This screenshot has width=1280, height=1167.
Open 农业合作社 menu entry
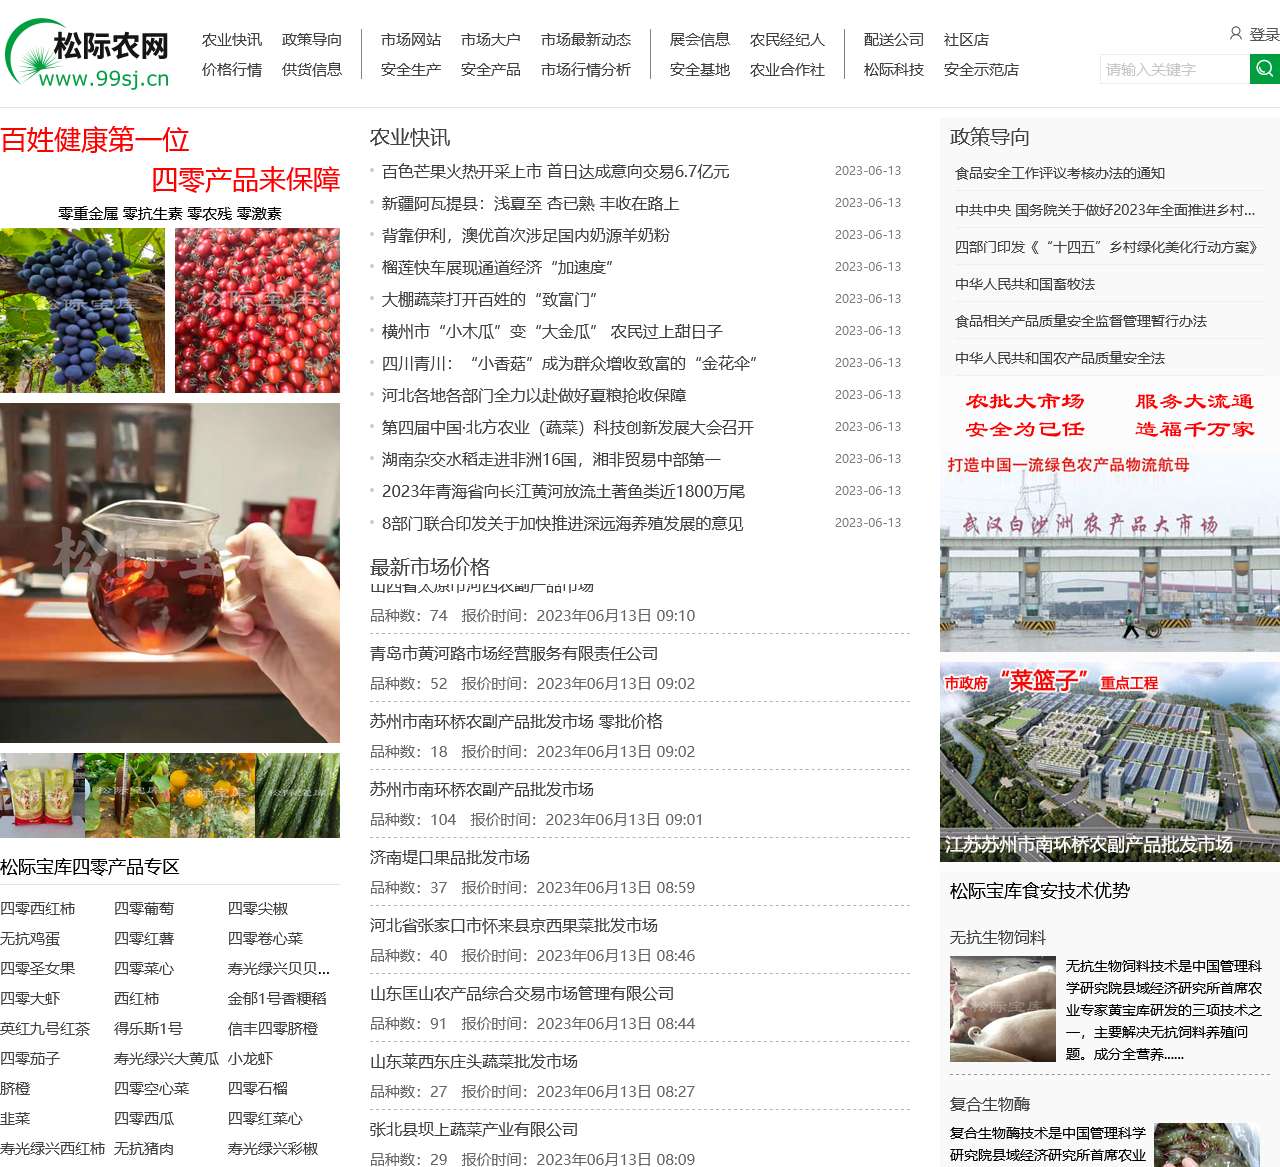click(787, 70)
